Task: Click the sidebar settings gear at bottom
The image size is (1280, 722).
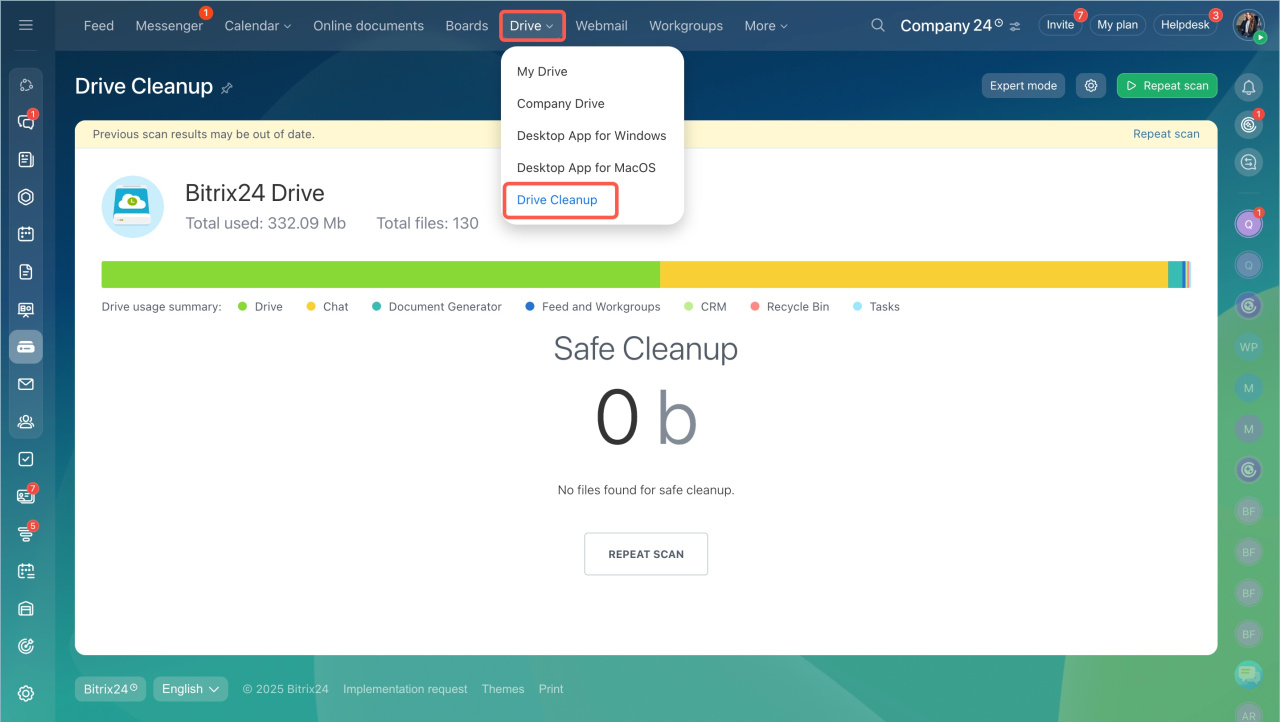Action: coord(26,693)
